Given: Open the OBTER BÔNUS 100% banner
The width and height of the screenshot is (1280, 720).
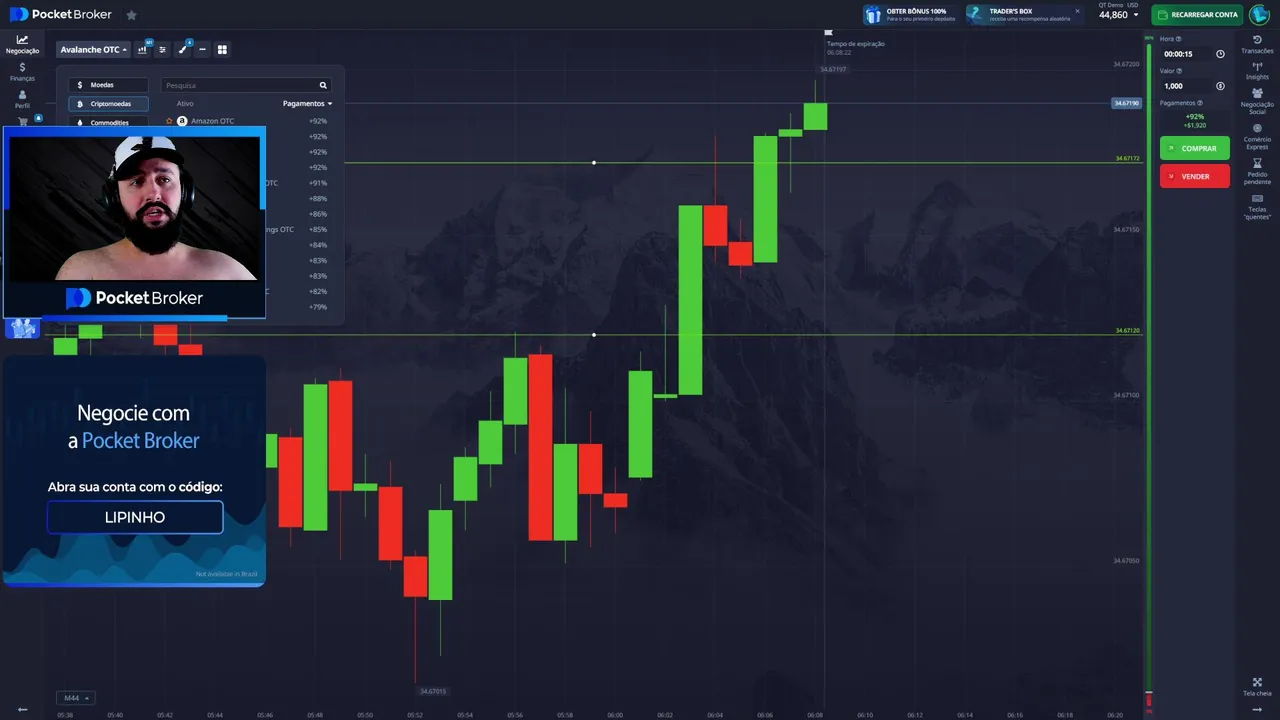Looking at the screenshot, I should [910, 14].
